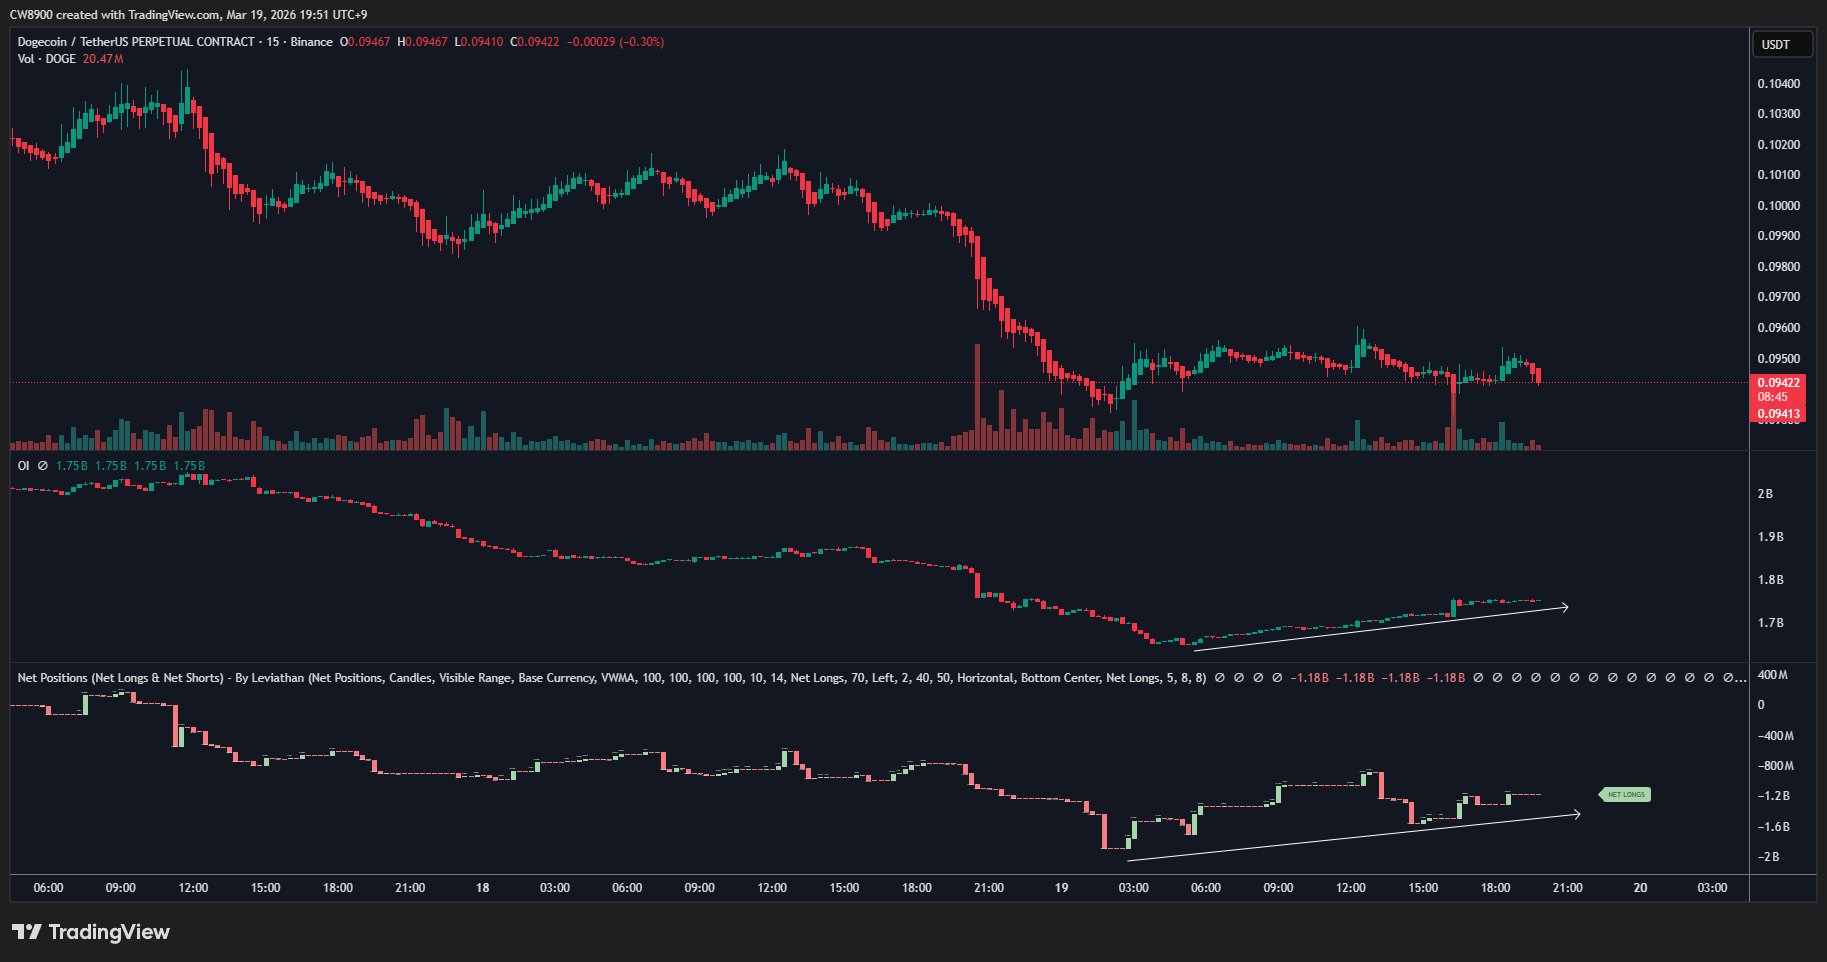Click the USDT currency button
Viewport: 1827px width, 962px height.
click(1782, 45)
